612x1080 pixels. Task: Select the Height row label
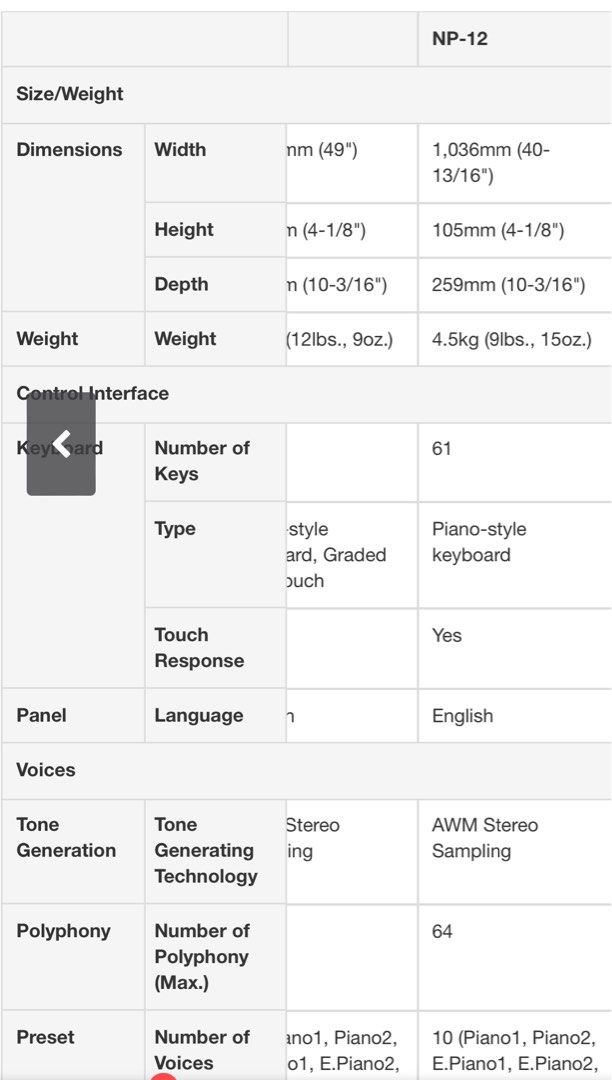click(184, 229)
